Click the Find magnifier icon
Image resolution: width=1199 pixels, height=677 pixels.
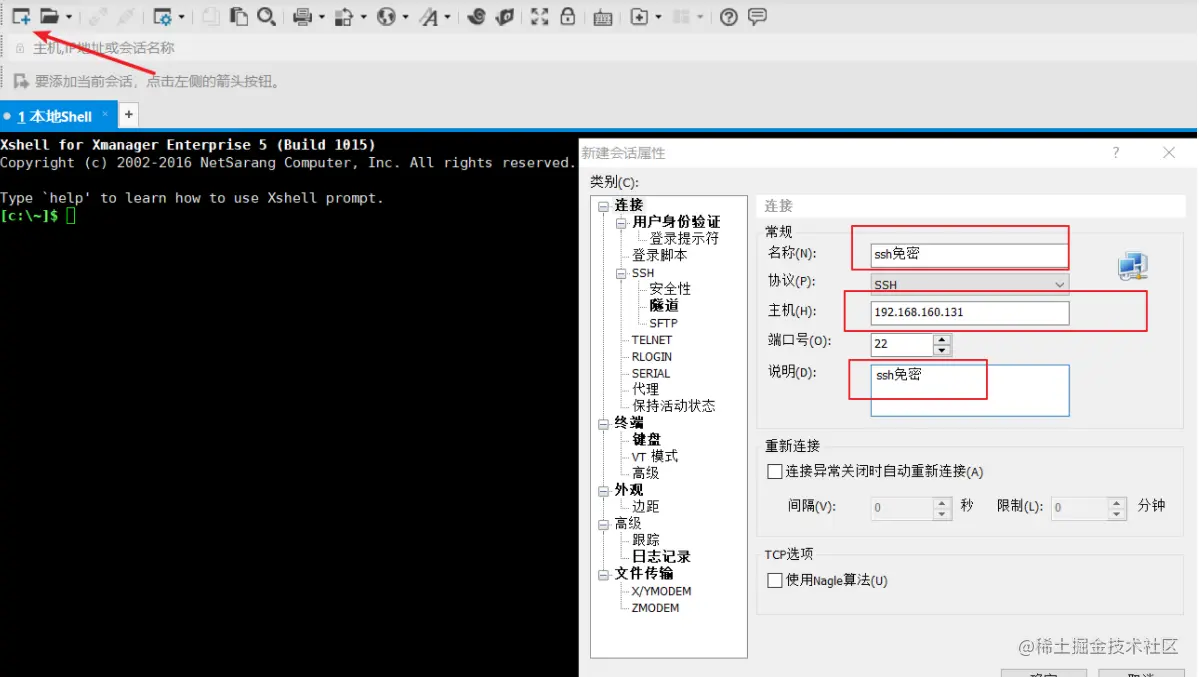coord(266,17)
